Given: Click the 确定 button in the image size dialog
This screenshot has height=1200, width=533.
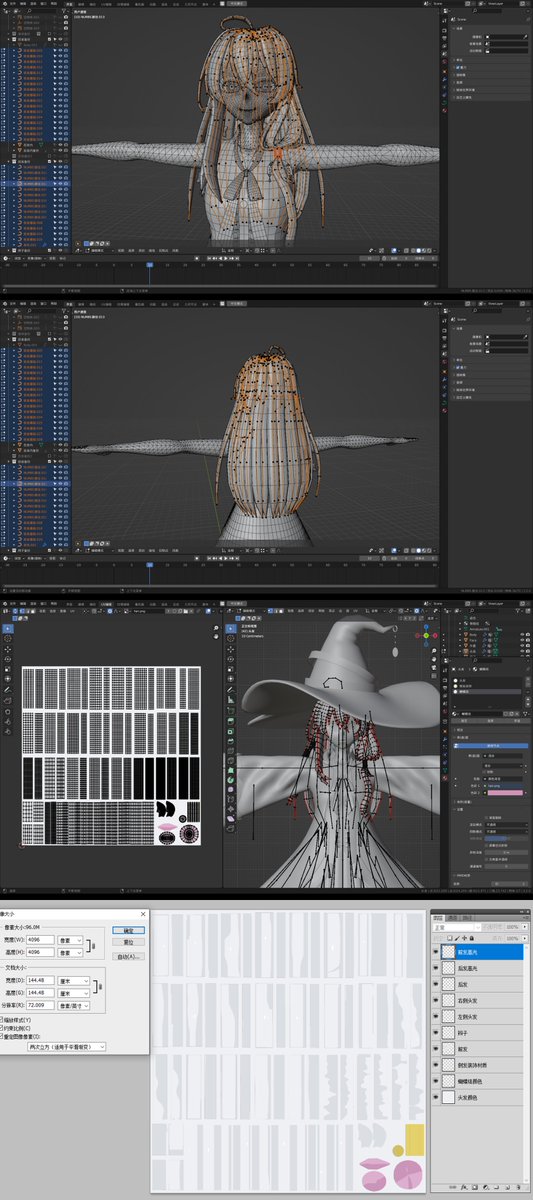Looking at the screenshot, I should [128, 930].
